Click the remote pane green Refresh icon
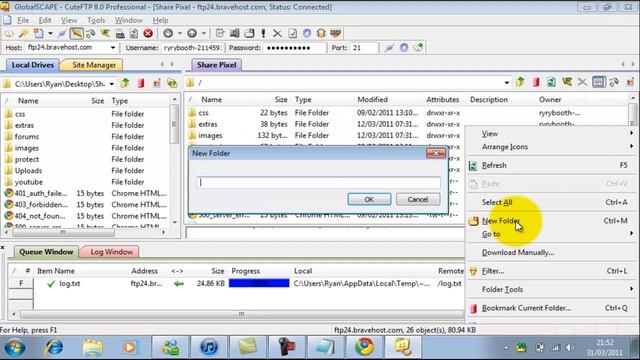The width and height of the screenshot is (640, 360). coord(551,82)
